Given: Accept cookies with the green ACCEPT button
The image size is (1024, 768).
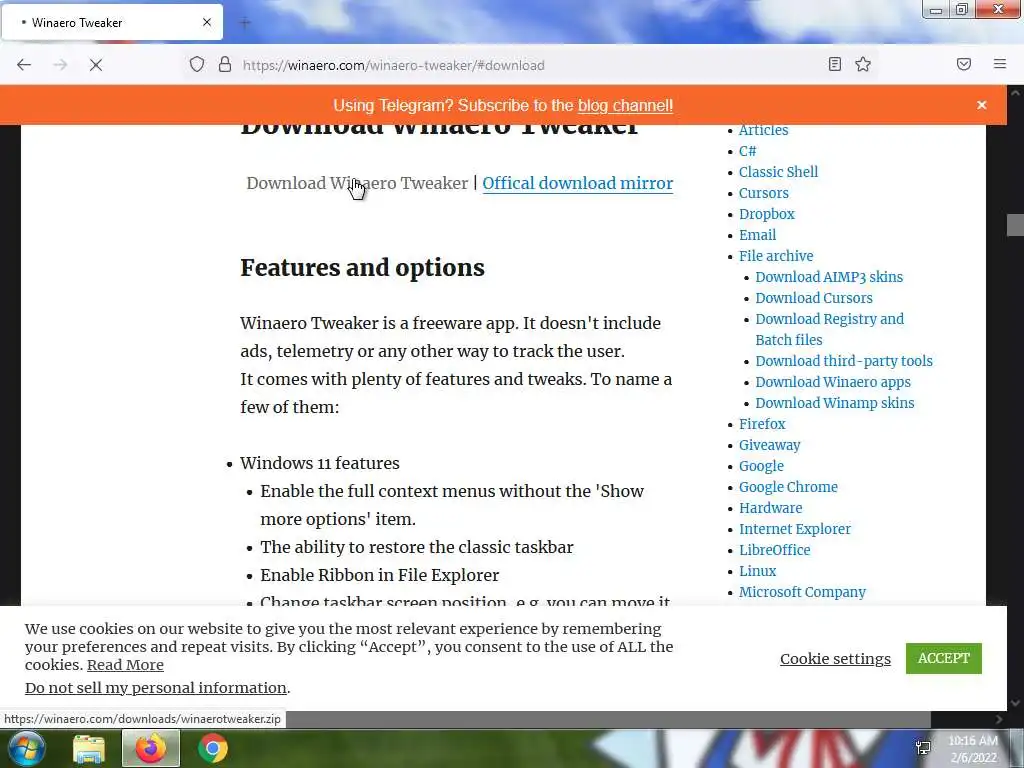Looking at the screenshot, I should (x=944, y=658).
